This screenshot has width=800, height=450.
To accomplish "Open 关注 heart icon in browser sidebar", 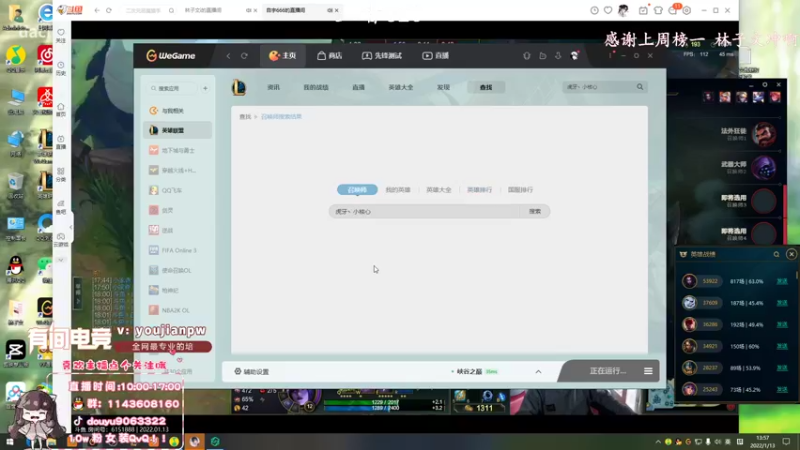I will tap(61, 35).
